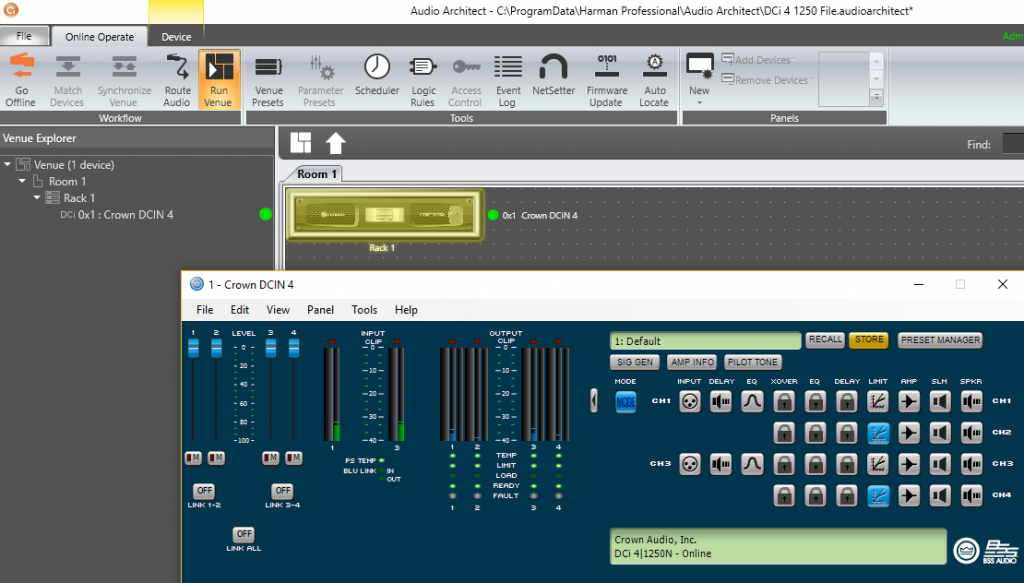Open the Event Log
The image size is (1024, 583).
point(507,80)
